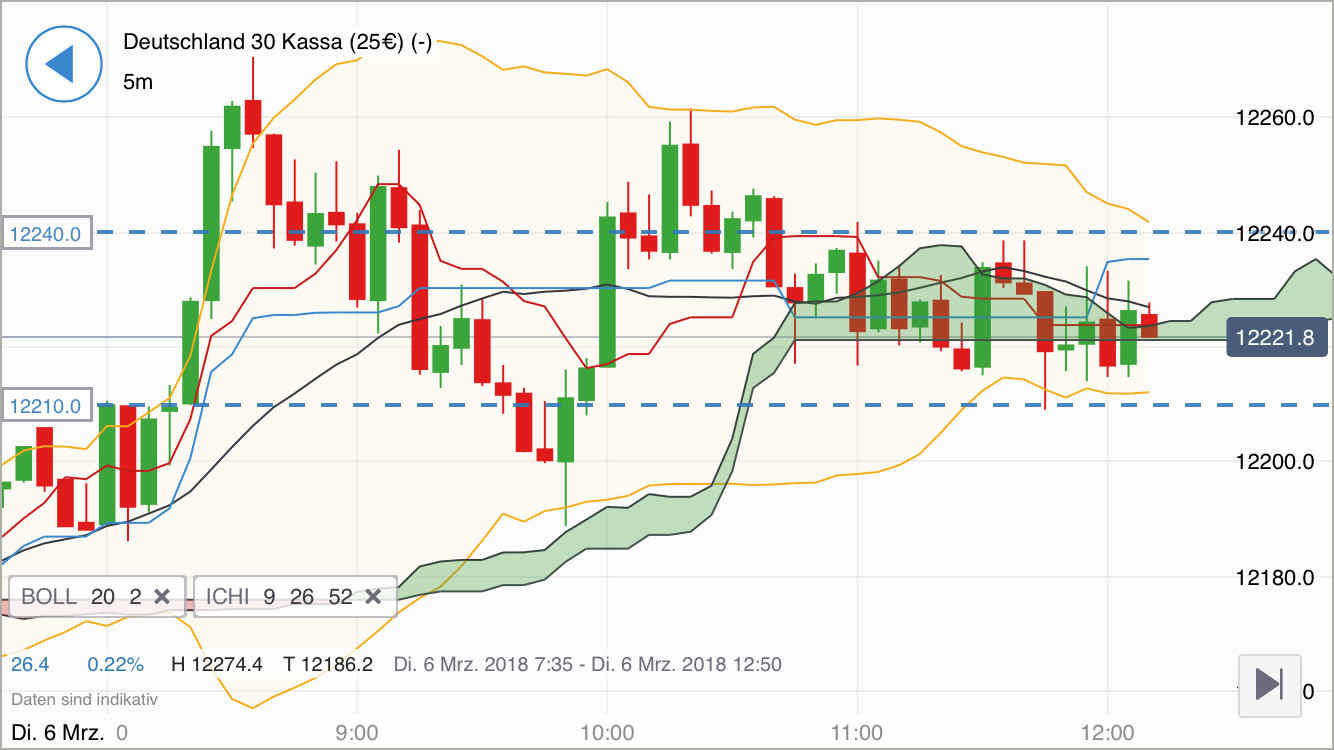Select the 12210.0 price alert label
Viewport: 1334px width, 750px height.
46,405
